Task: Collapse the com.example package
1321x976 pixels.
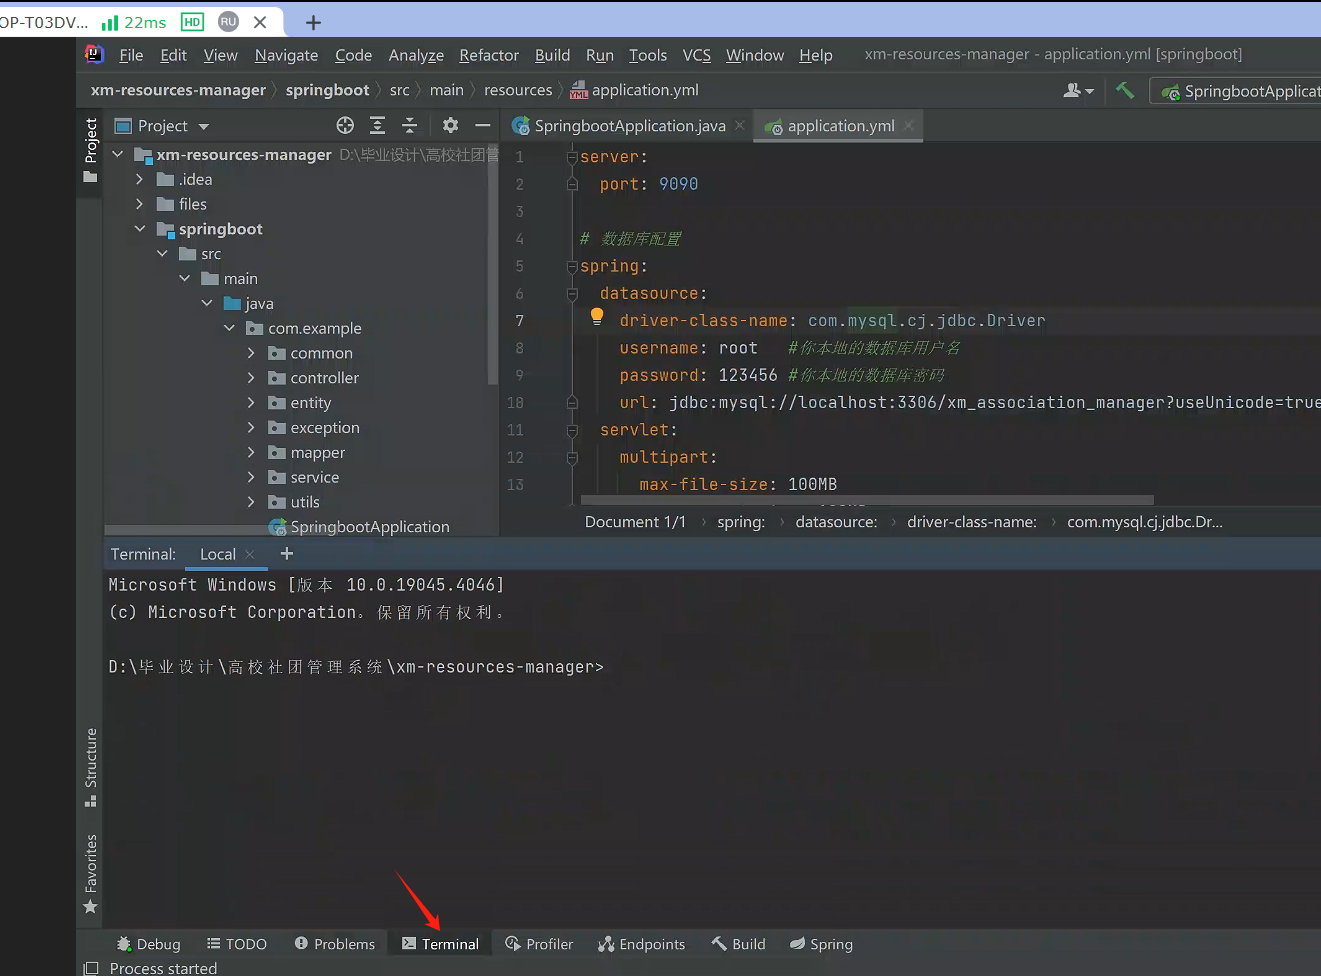Action: (229, 328)
